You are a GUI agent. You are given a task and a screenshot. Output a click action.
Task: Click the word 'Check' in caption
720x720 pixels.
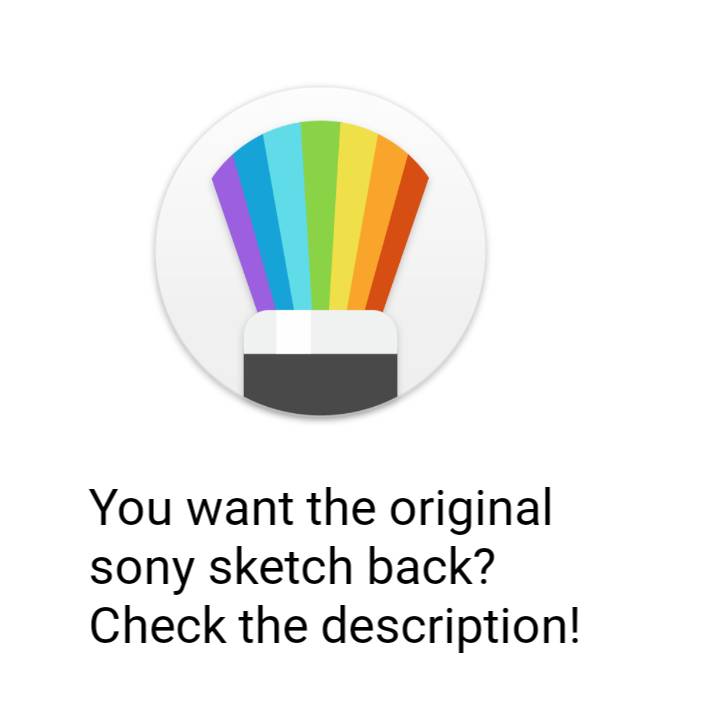tap(158, 624)
